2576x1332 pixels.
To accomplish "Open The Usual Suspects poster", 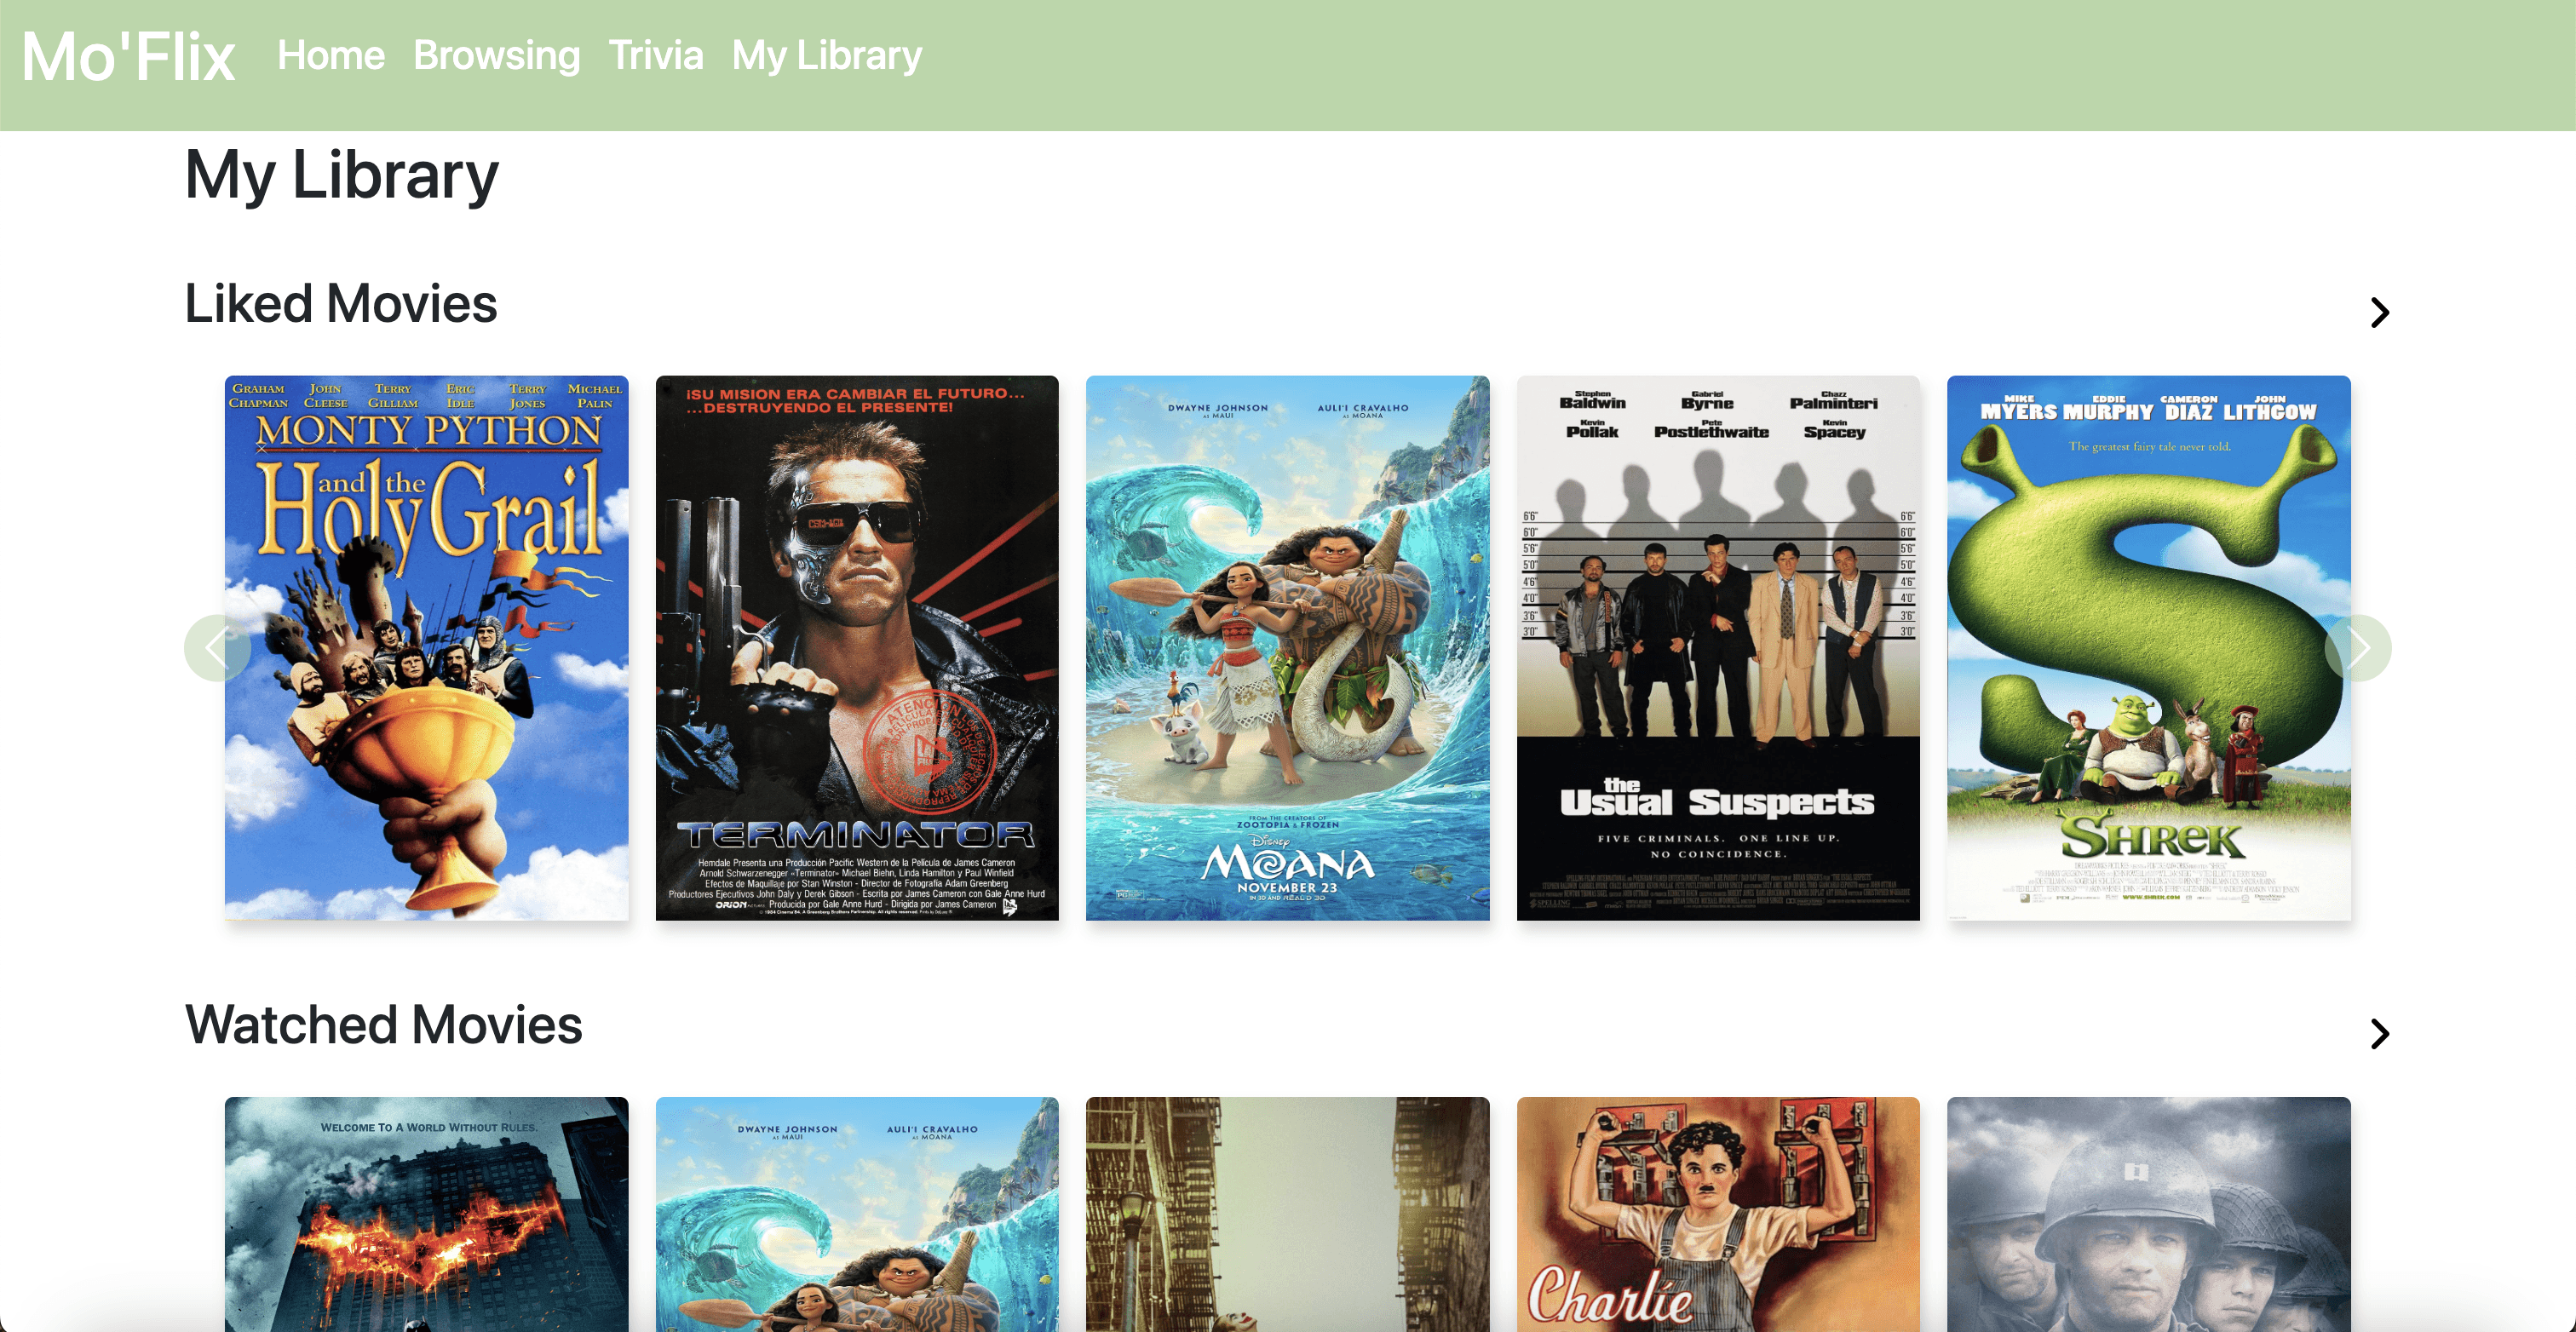I will click(1718, 648).
